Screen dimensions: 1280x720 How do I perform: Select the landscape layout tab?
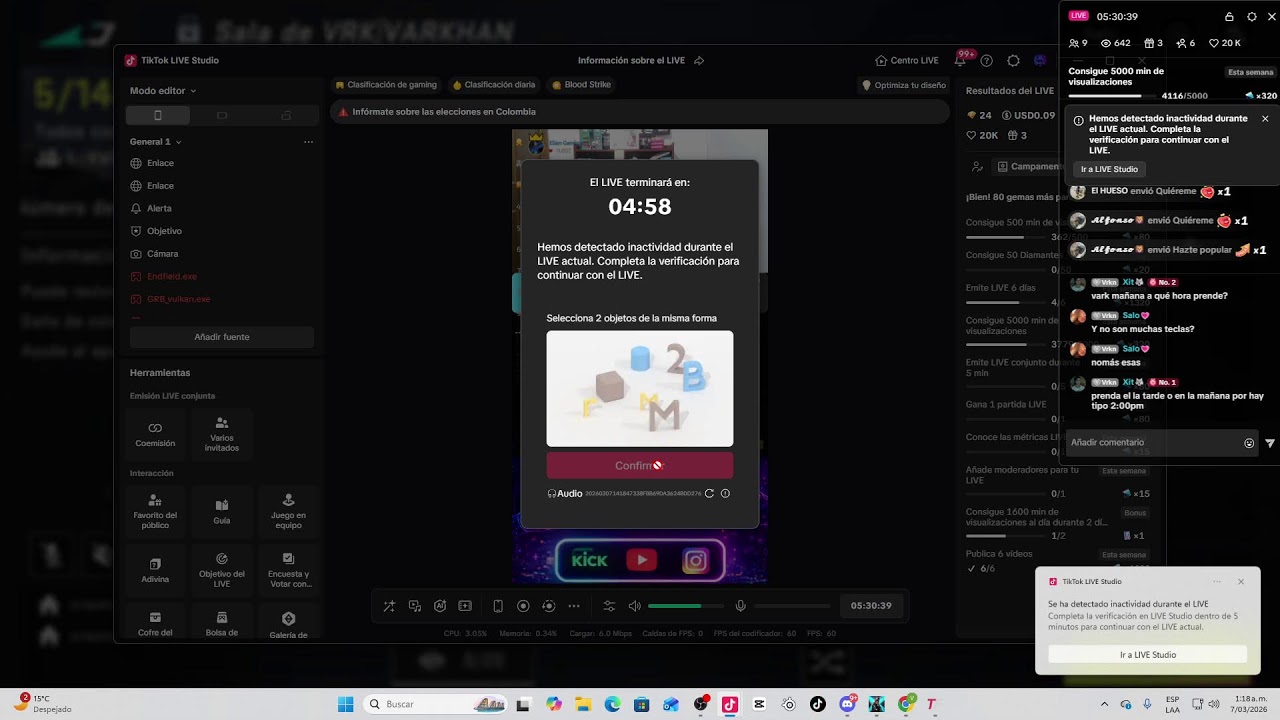pos(222,115)
